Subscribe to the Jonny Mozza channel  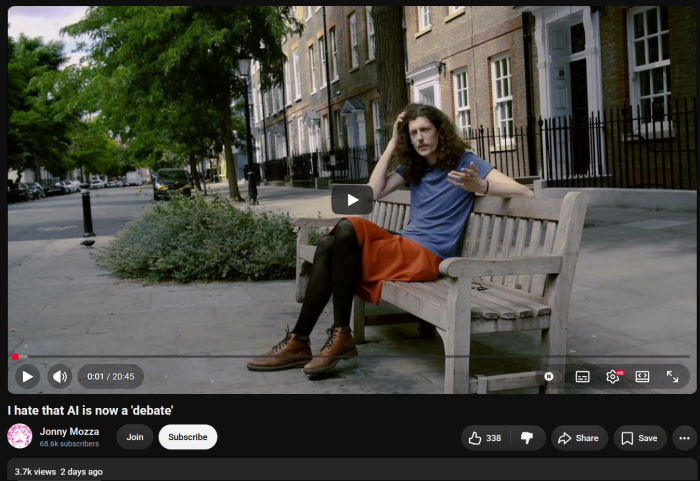(188, 437)
